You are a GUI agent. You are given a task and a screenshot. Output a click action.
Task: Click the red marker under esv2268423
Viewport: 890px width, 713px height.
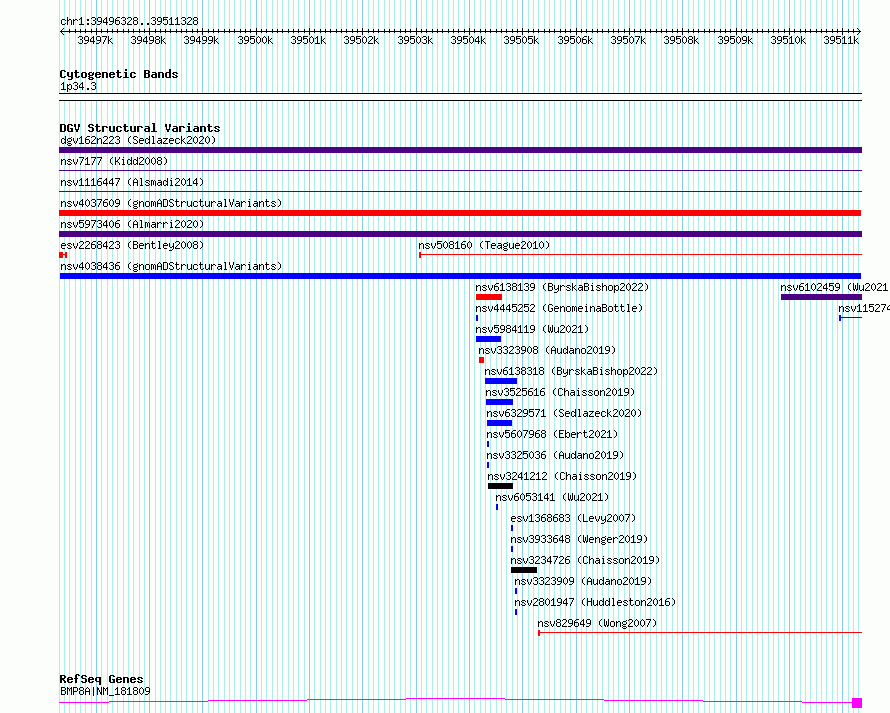63,255
